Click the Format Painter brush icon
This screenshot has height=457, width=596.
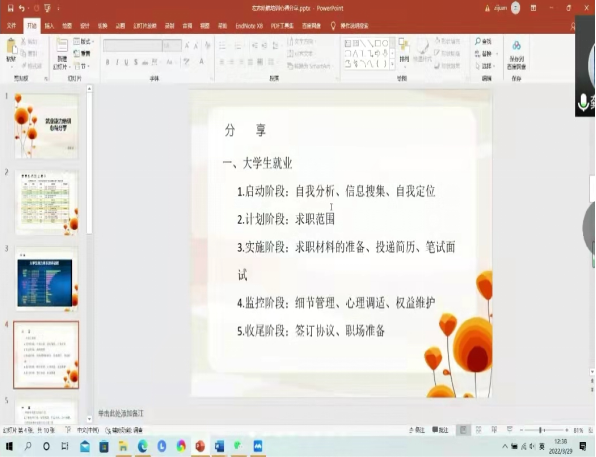point(24,65)
